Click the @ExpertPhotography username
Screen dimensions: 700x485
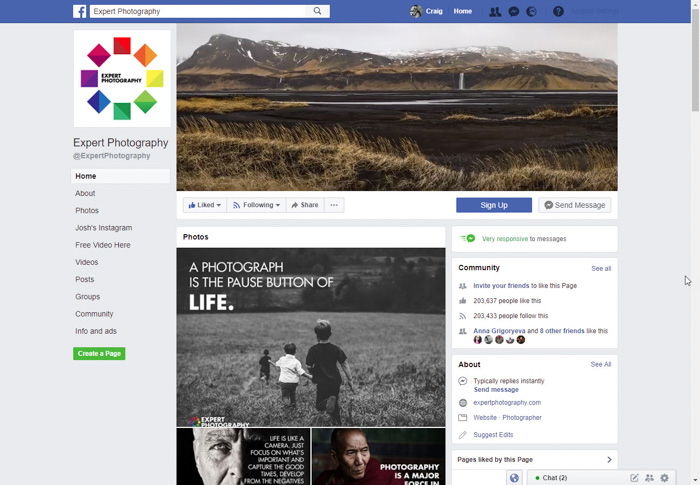pos(112,156)
